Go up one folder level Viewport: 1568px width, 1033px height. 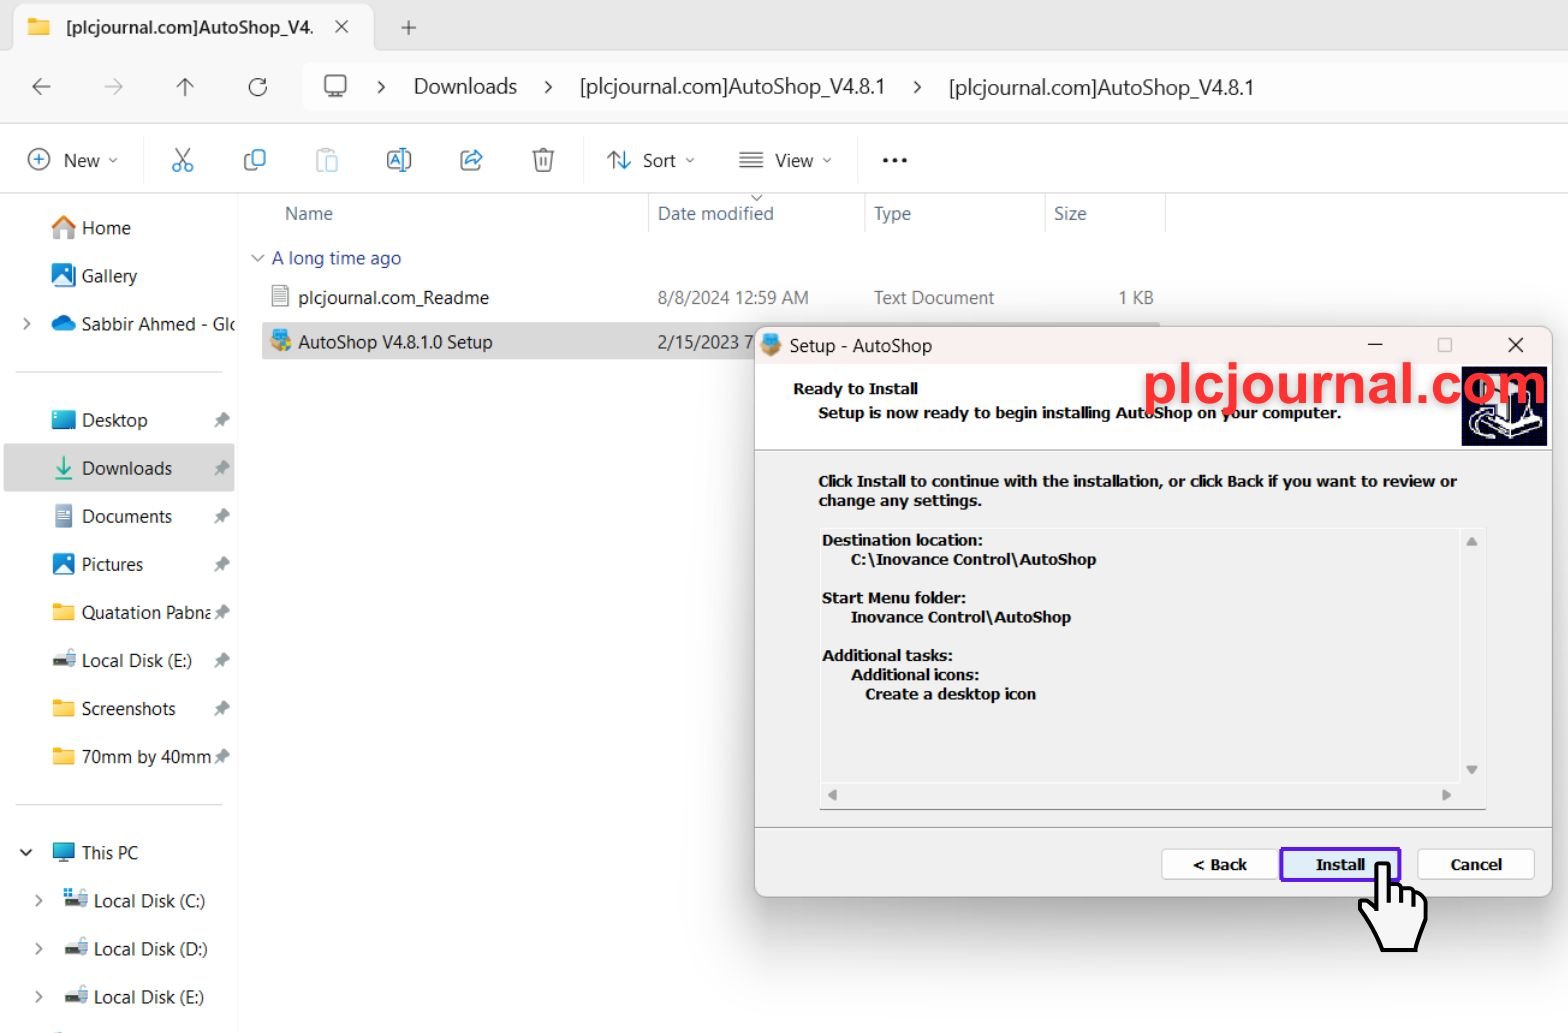point(185,87)
